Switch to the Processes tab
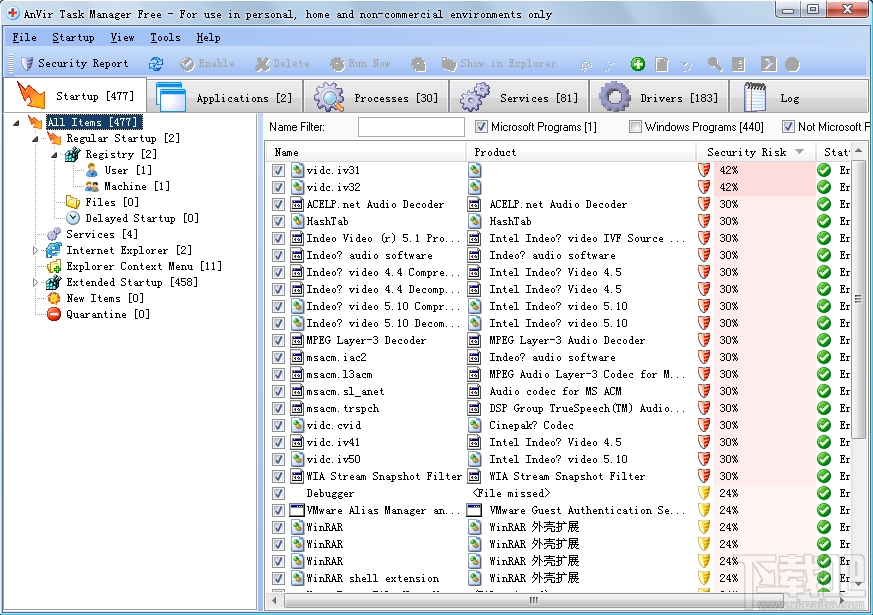Image resolution: width=873 pixels, height=615 pixels. tap(380, 98)
